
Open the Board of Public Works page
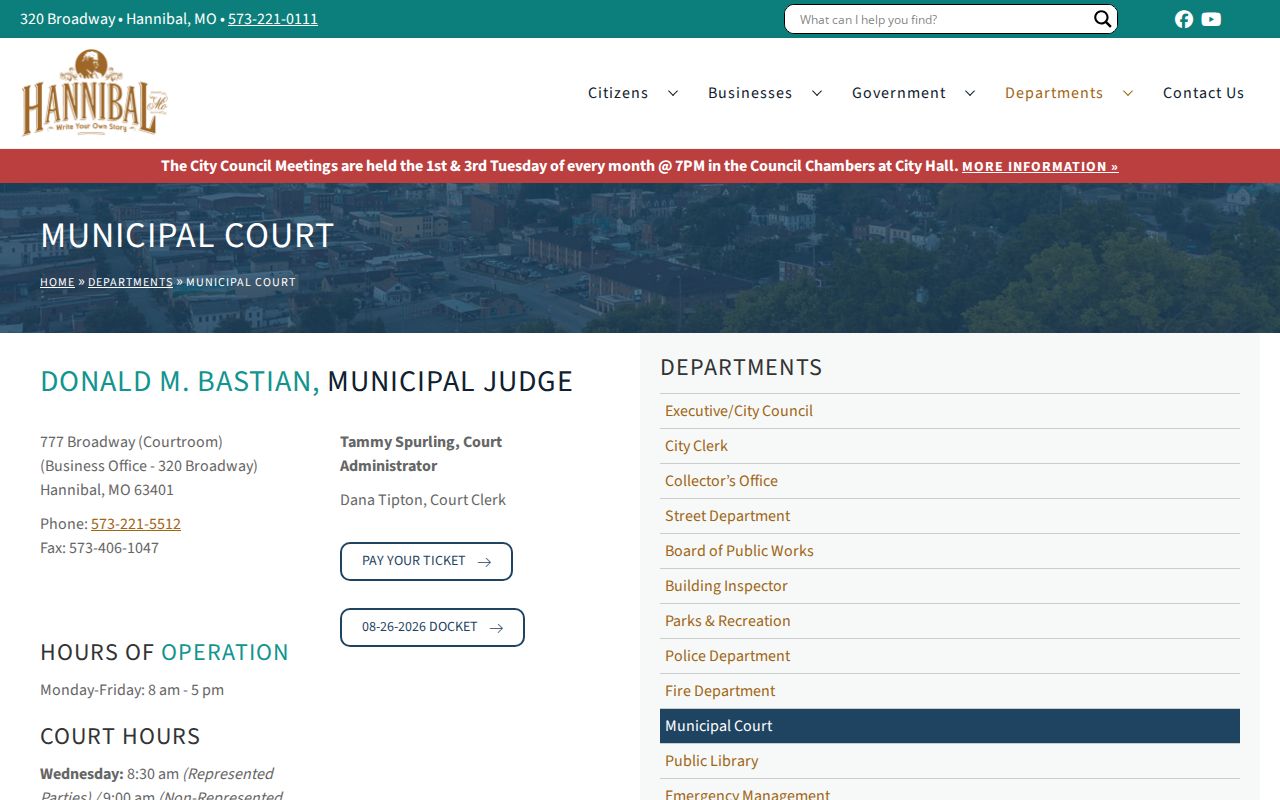(739, 551)
